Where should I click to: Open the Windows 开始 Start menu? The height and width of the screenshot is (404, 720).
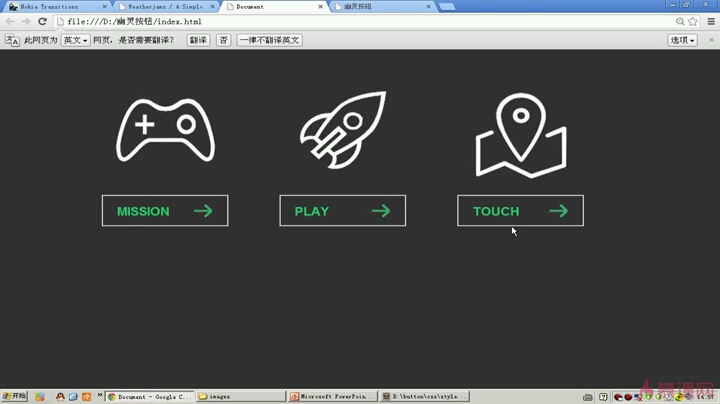pos(14,396)
